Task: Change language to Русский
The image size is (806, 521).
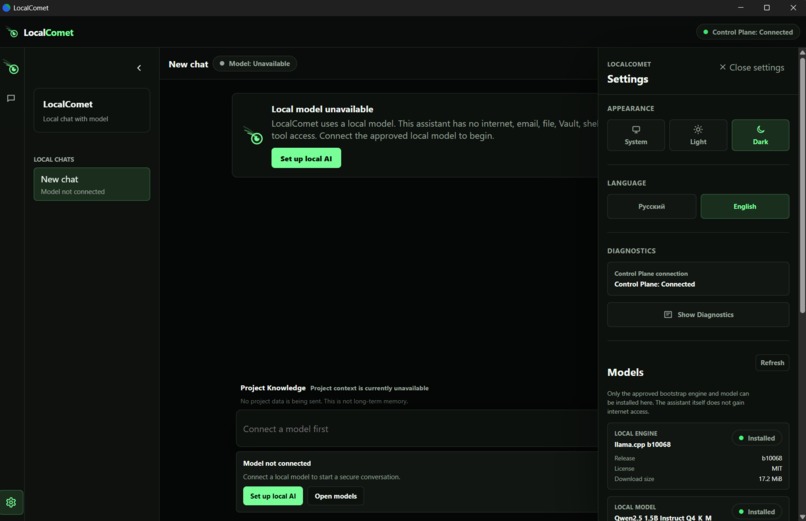Action: click(x=651, y=207)
